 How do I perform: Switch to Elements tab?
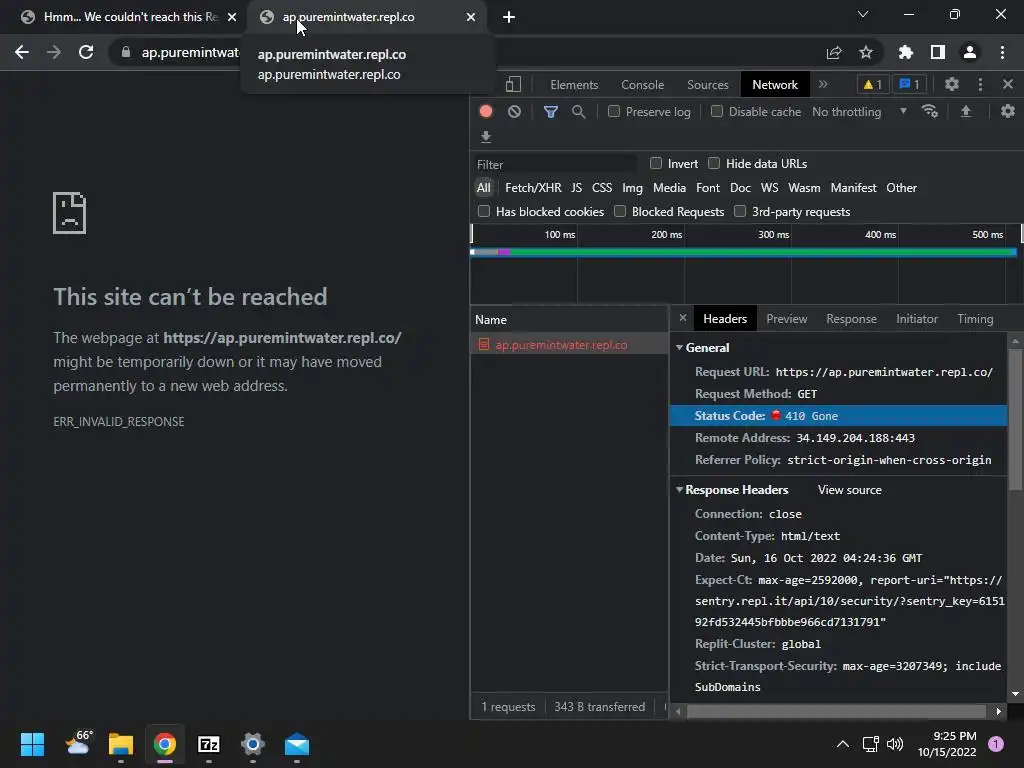[574, 85]
